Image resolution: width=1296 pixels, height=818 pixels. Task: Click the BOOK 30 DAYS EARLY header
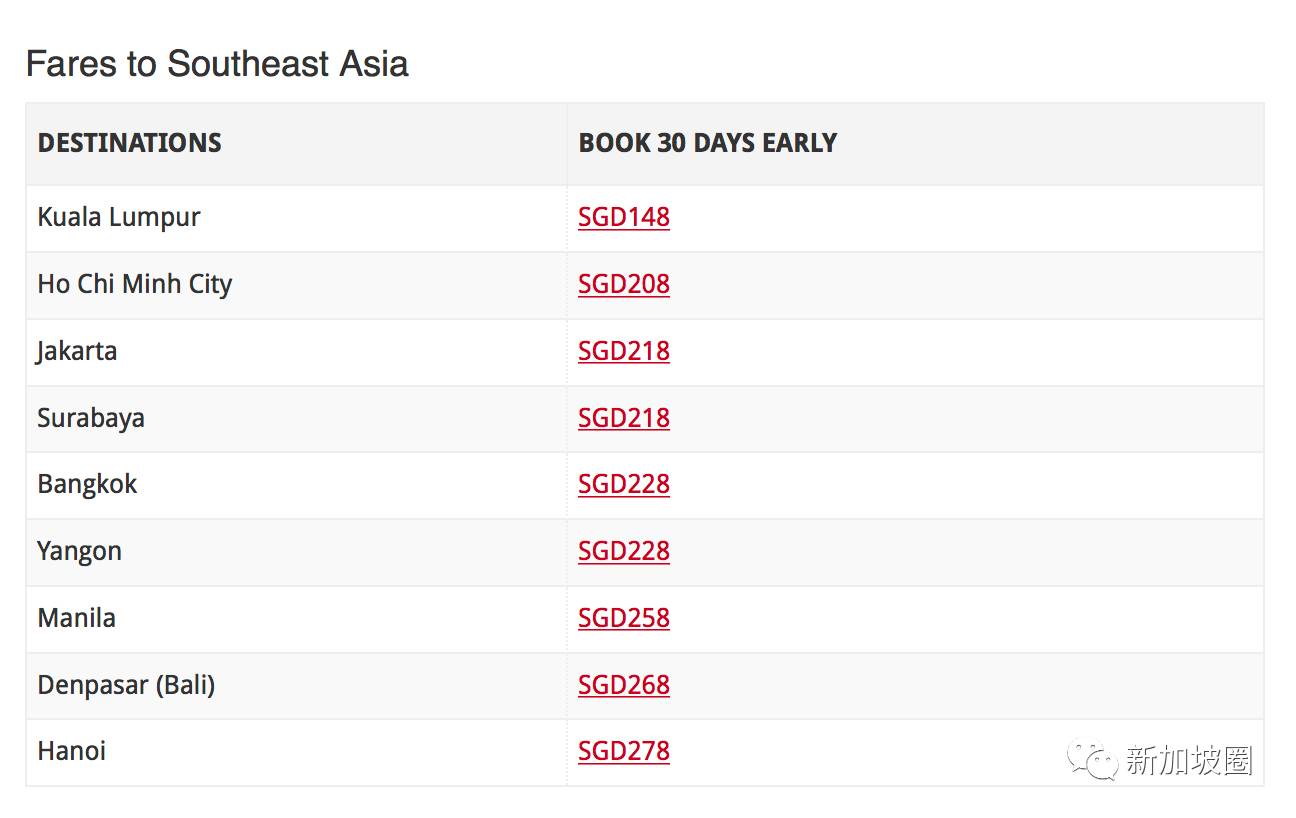click(707, 143)
